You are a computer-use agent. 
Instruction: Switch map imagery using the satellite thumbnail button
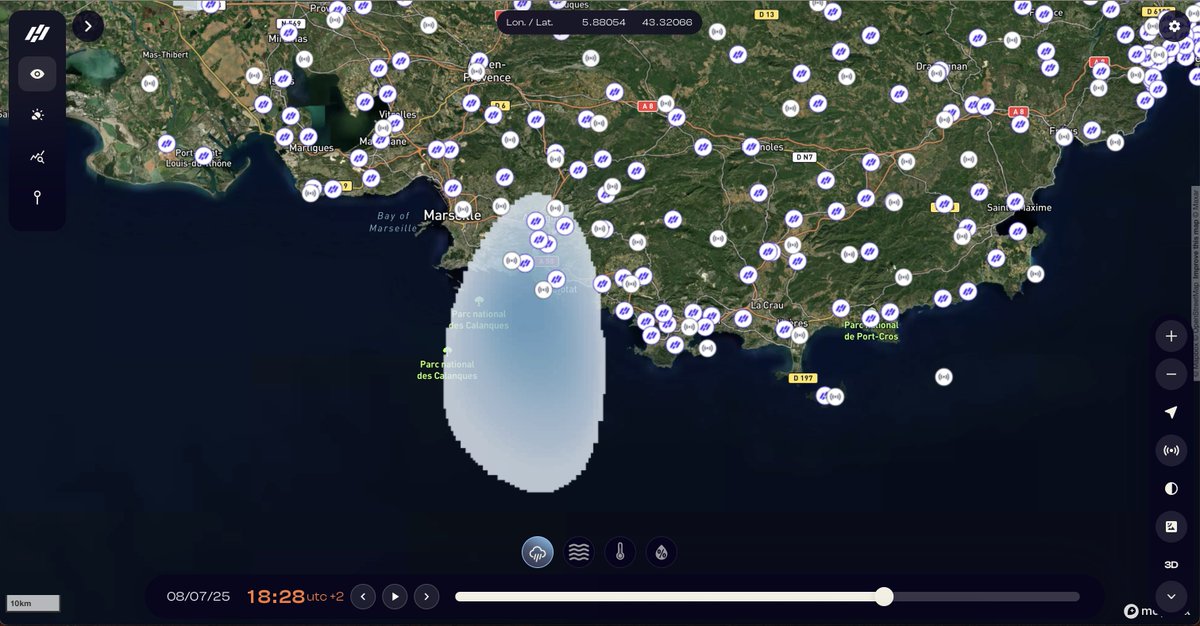(1170, 526)
